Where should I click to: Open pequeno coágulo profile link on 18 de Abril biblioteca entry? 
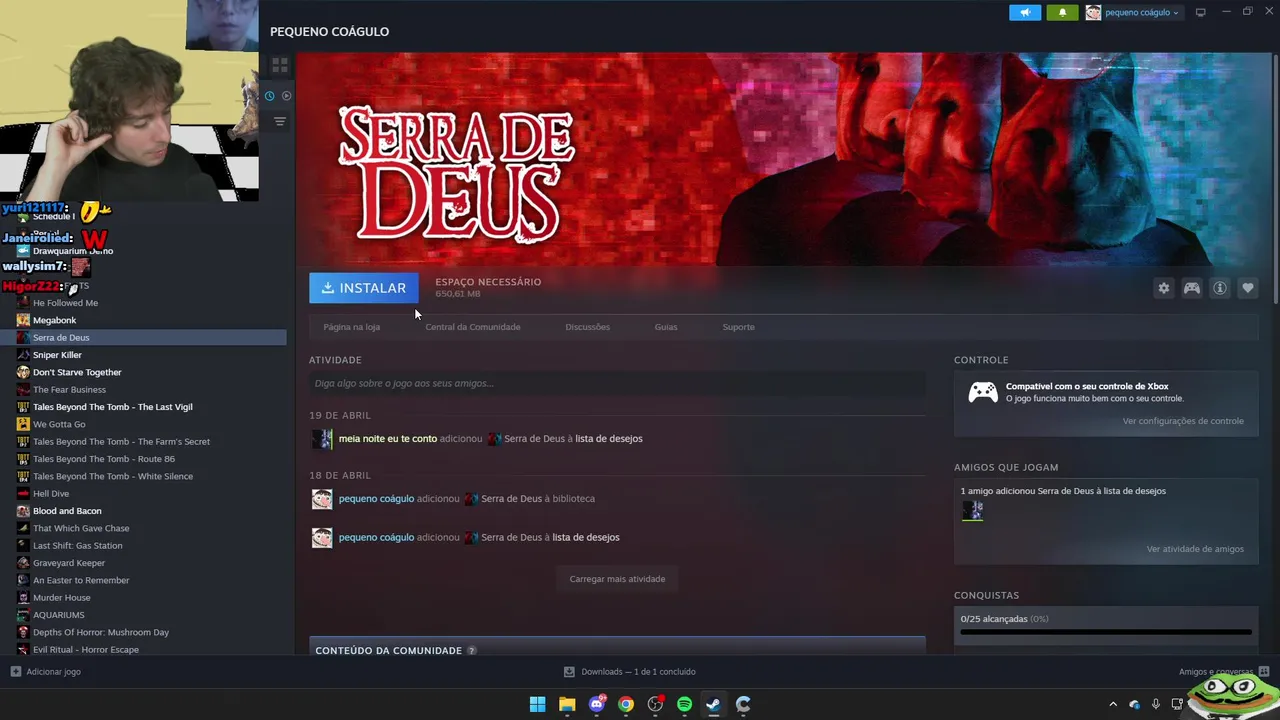coord(376,499)
